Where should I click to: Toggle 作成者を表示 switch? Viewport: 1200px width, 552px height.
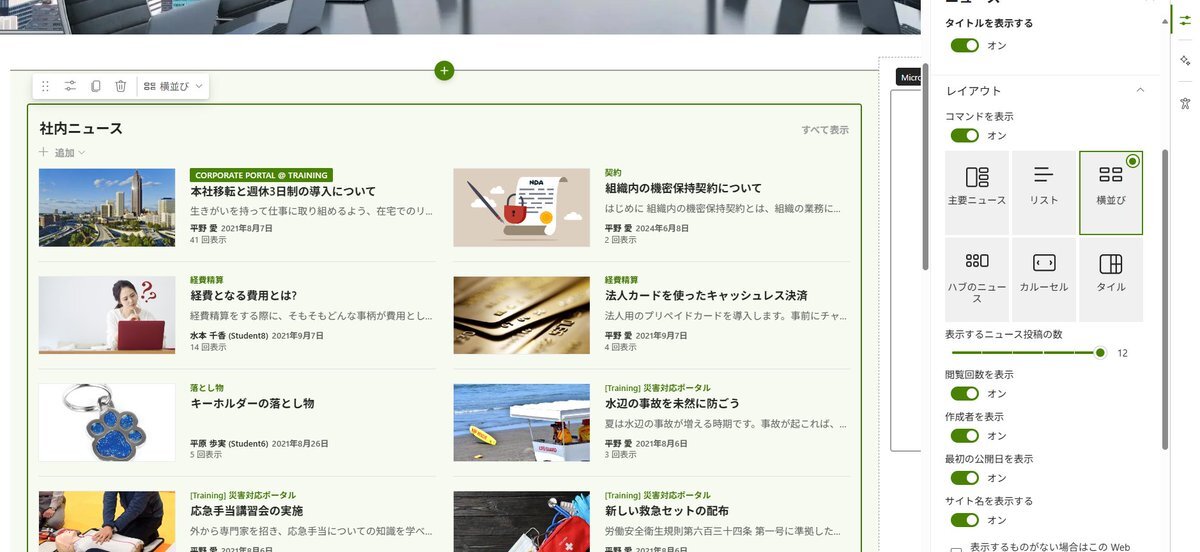[x=964, y=435]
